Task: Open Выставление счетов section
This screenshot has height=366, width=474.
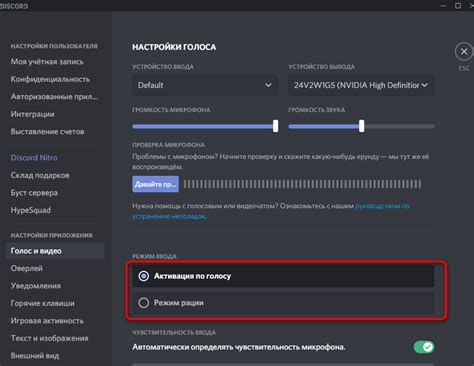Action: (47, 132)
